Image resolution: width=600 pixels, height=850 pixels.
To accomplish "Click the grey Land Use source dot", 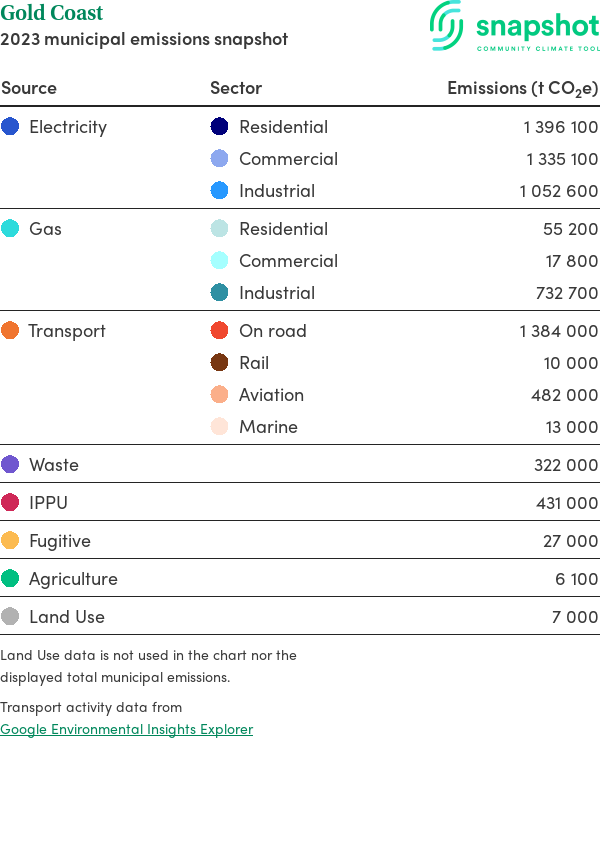I will coord(10,617).
